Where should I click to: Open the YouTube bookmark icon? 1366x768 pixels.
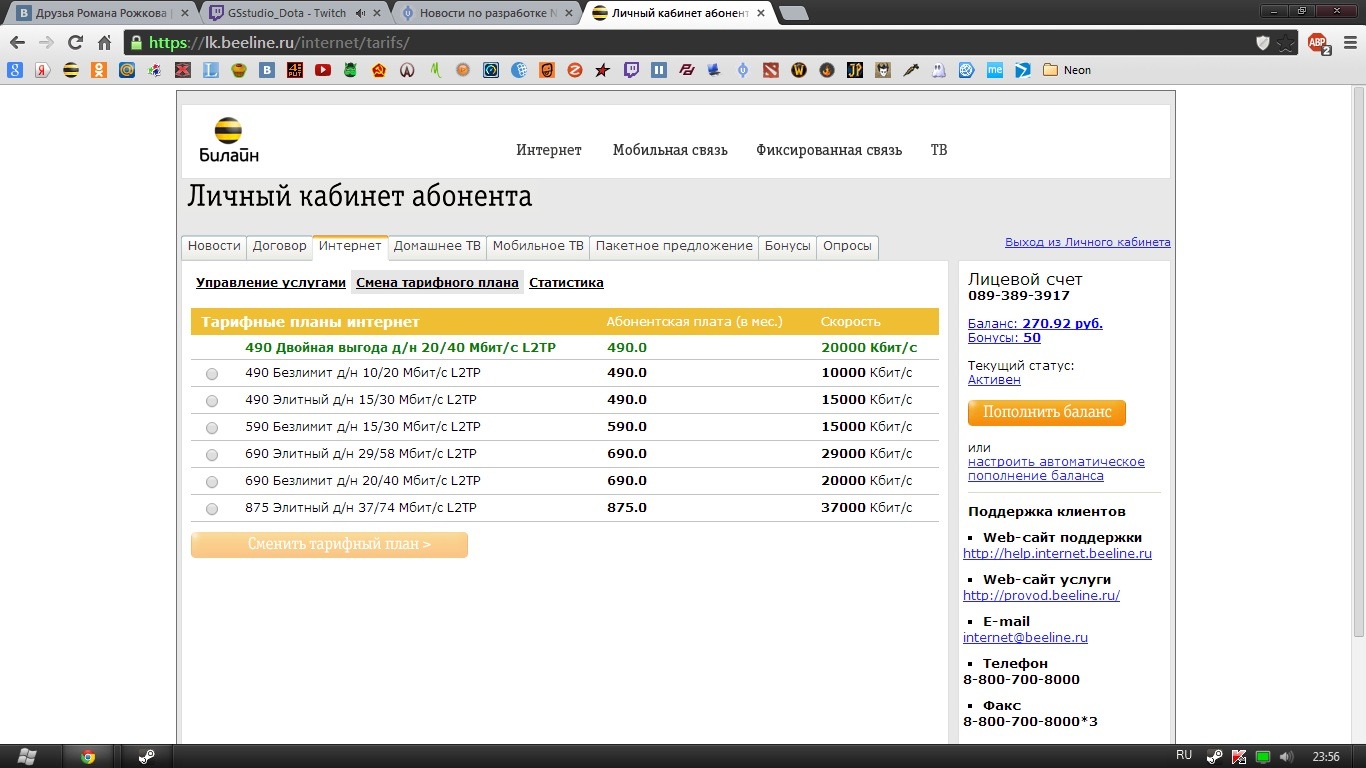pos(322,70)
